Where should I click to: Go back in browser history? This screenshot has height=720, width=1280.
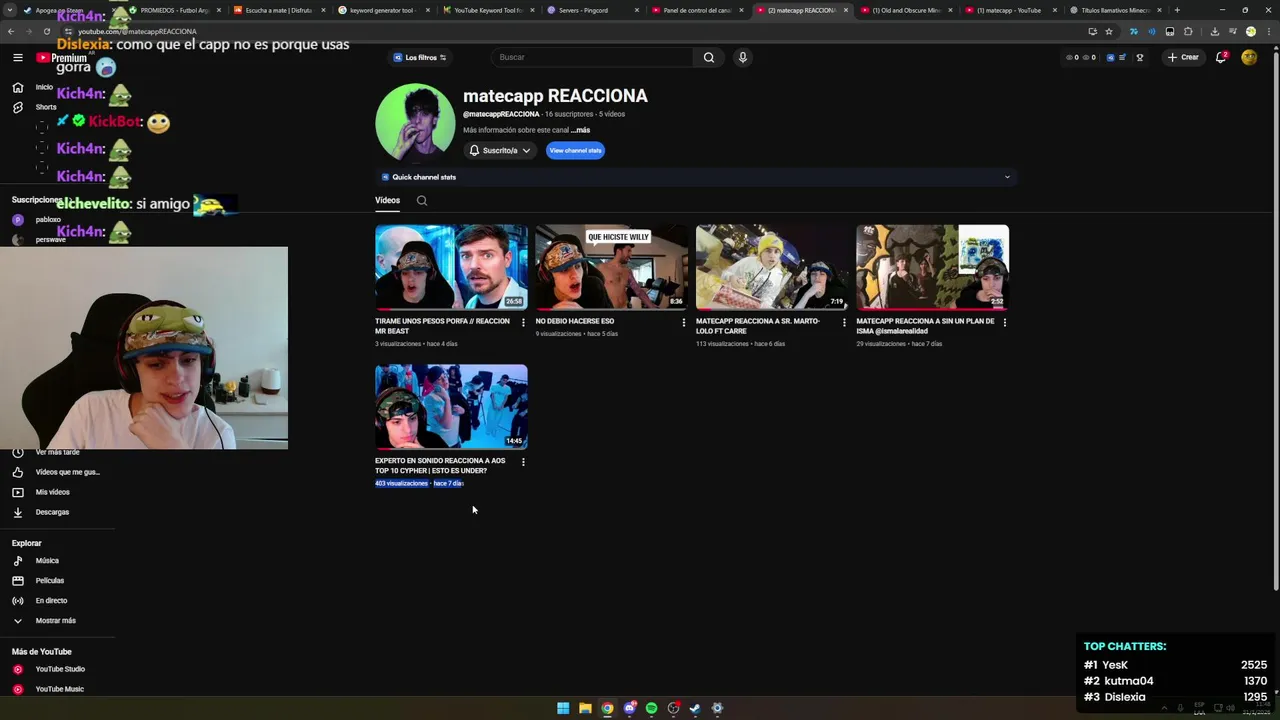click(x=11, y=31)
